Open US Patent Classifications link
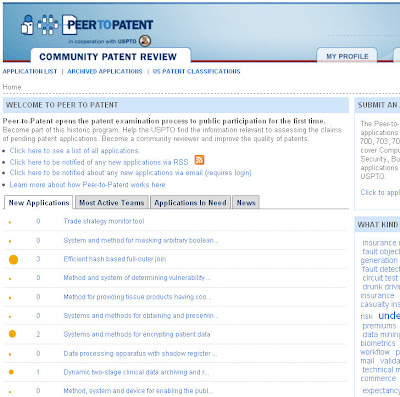Image resolution: width=400 pixels, height=397 pixels. [x=196, y=71]
